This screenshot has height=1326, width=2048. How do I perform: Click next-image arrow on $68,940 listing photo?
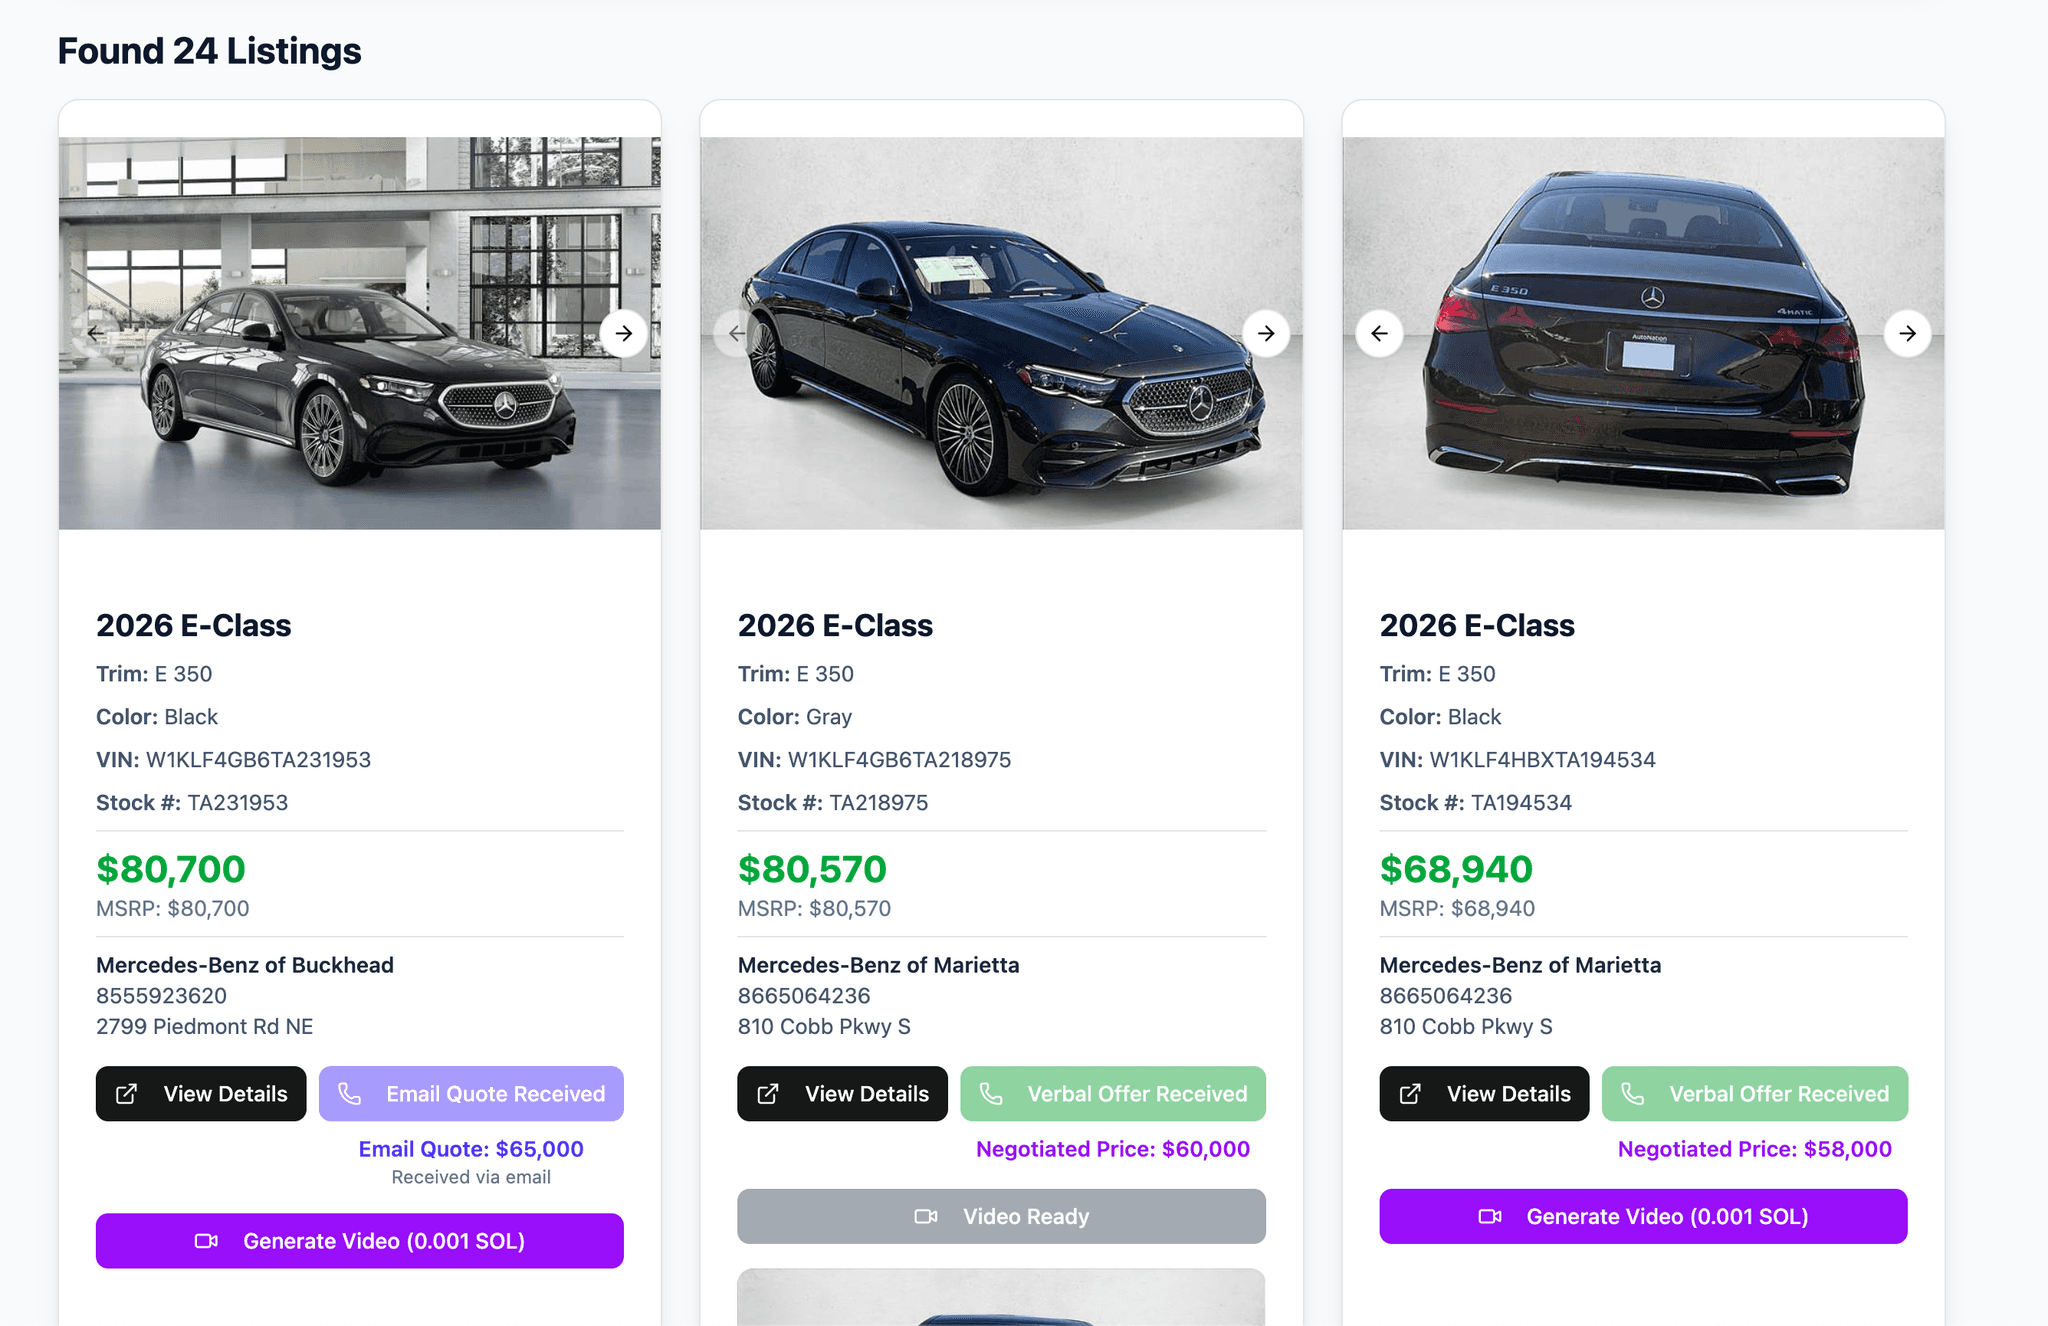click(x=1907, y=333)
